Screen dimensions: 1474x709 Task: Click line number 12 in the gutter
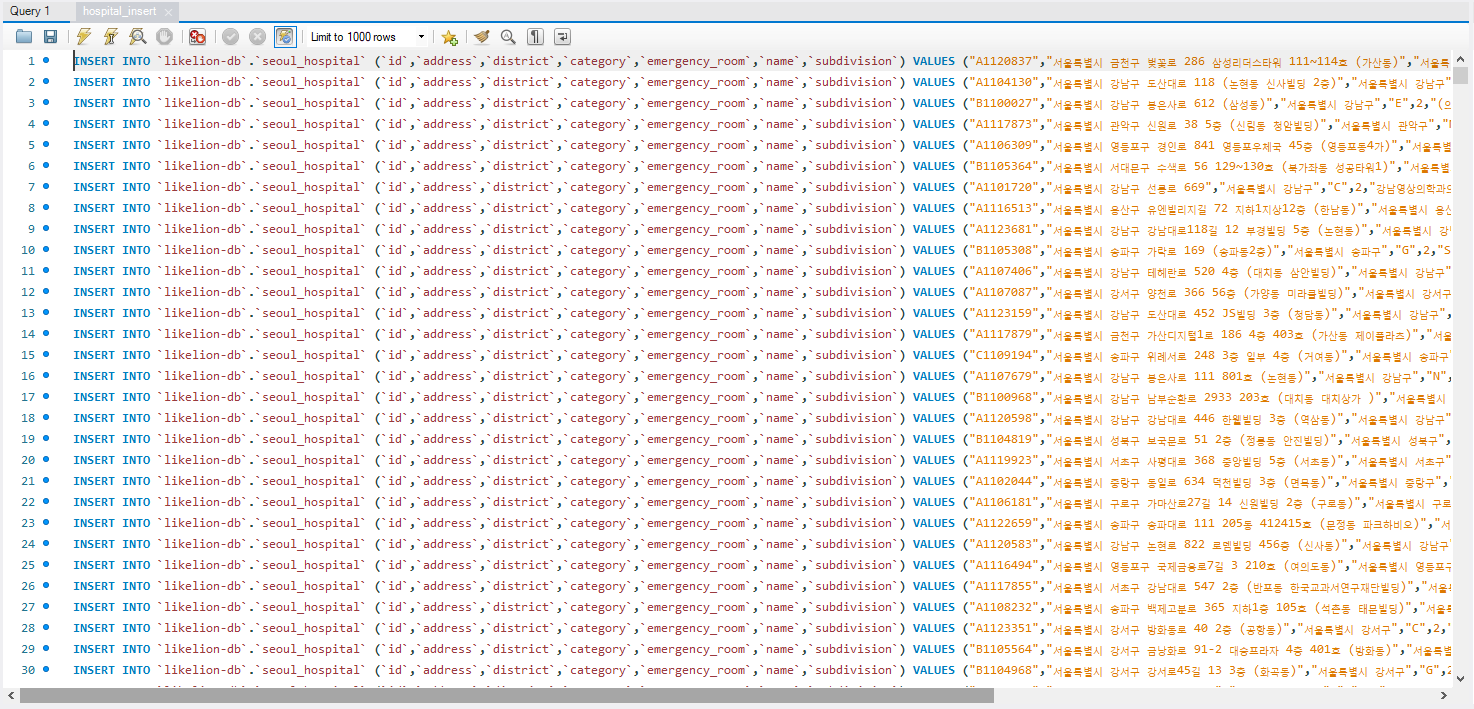(28, 292)
